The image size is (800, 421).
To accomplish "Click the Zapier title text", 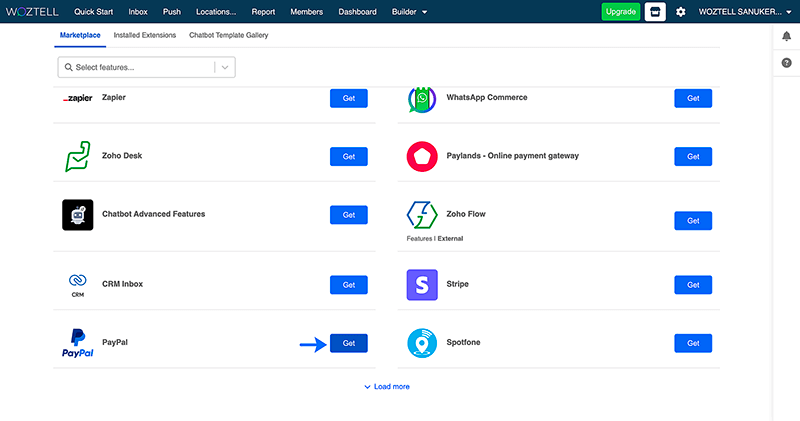I will pos(114,97).
